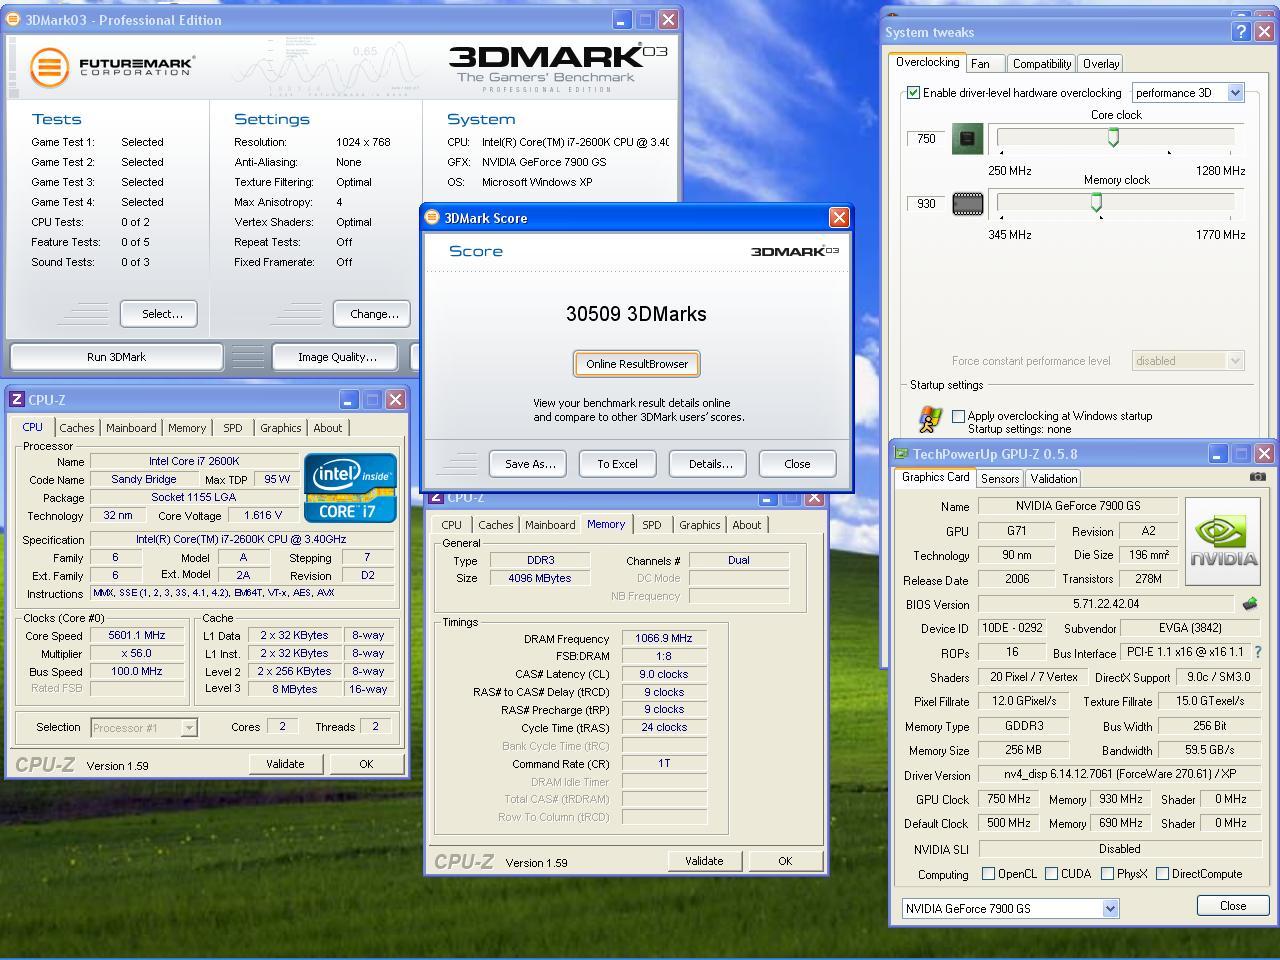Click the core clock chip icon in System tweaks
The height and width of the screenshot is (960, 1280).
[967, 139]
